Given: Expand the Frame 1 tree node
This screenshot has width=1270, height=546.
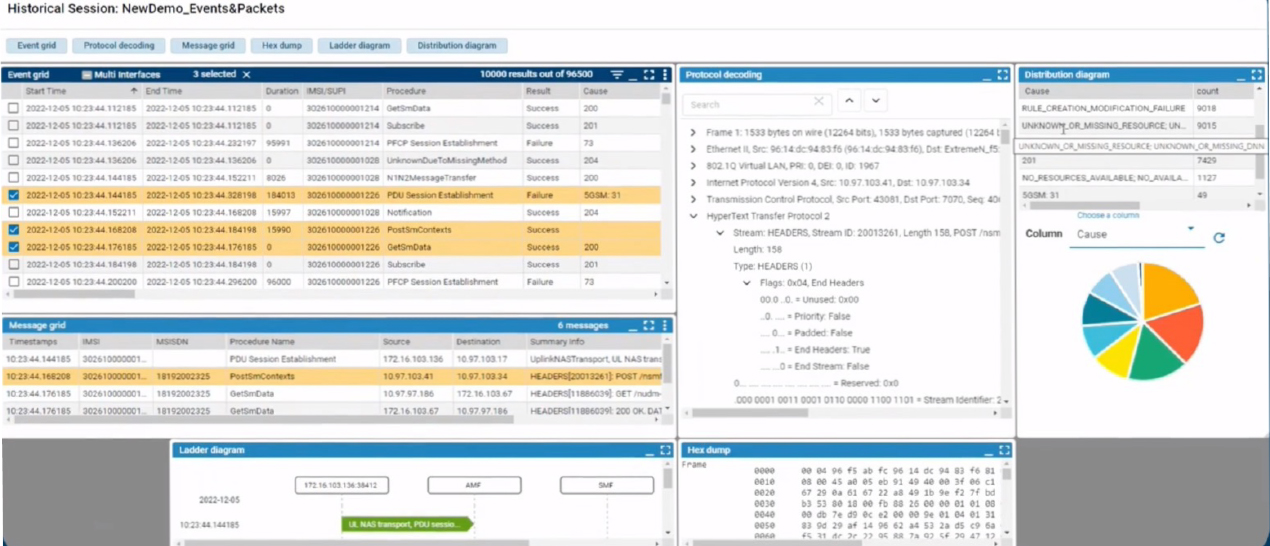Looking at the screenshot, I should coord(693,132).
